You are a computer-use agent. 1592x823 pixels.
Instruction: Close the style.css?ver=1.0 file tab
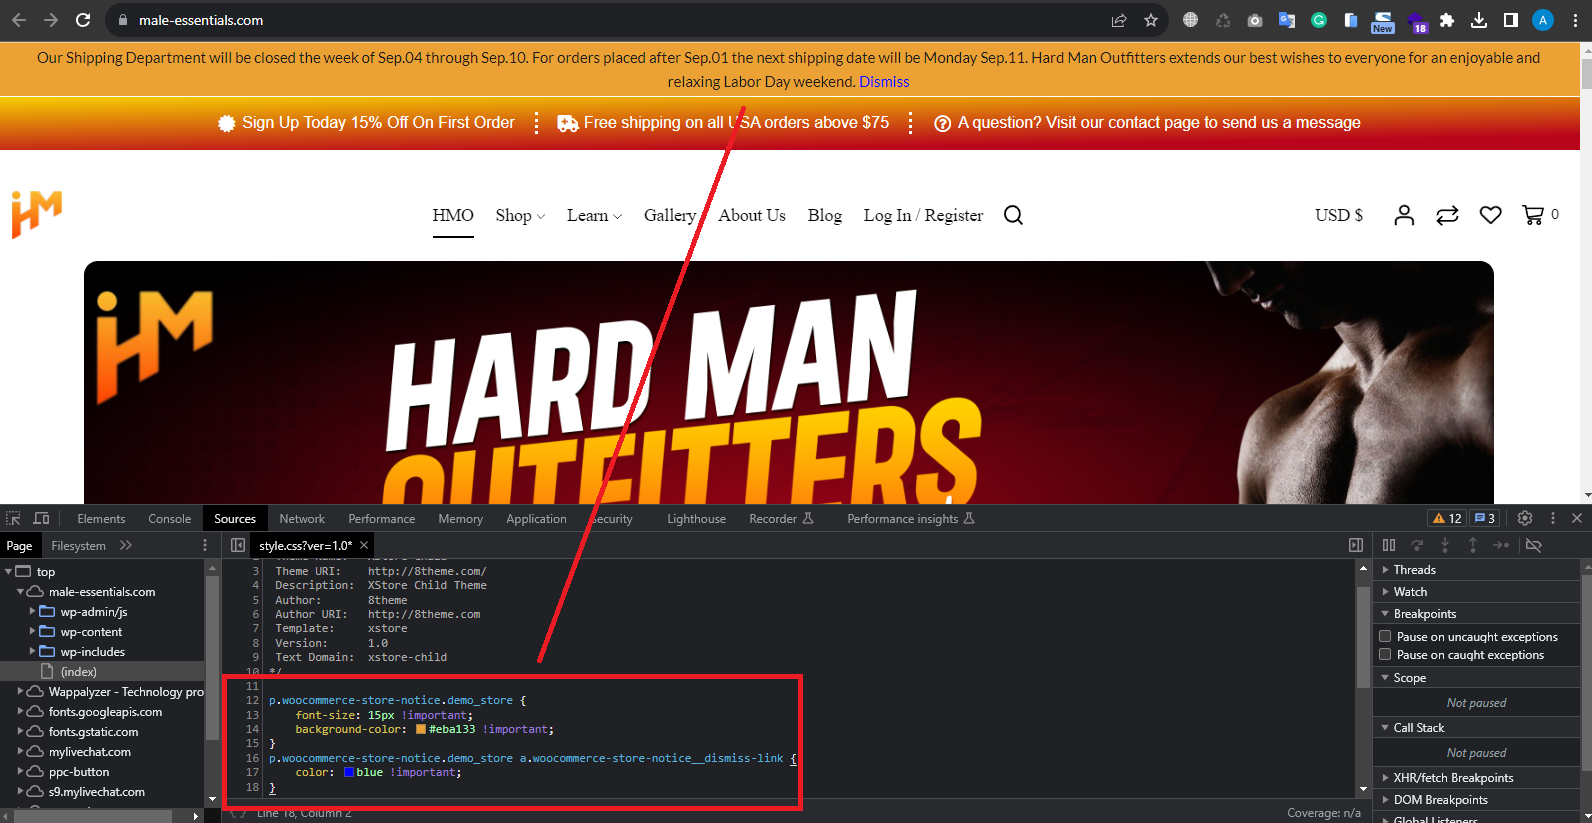pos(364,545)
